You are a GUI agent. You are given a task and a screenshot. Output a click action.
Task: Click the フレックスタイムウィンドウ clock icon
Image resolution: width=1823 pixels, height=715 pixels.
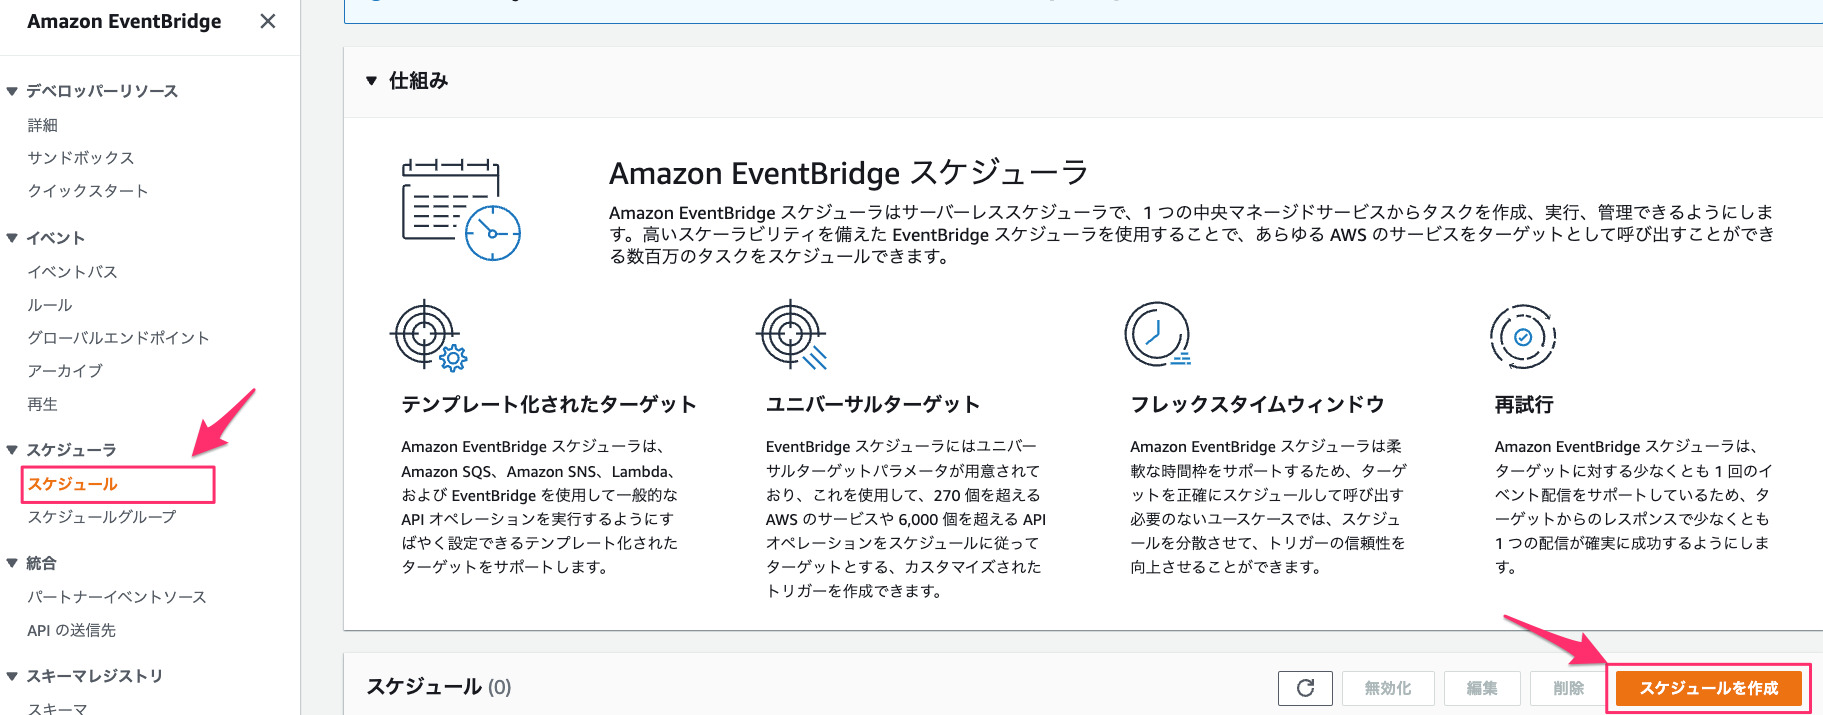(1156, 334)
